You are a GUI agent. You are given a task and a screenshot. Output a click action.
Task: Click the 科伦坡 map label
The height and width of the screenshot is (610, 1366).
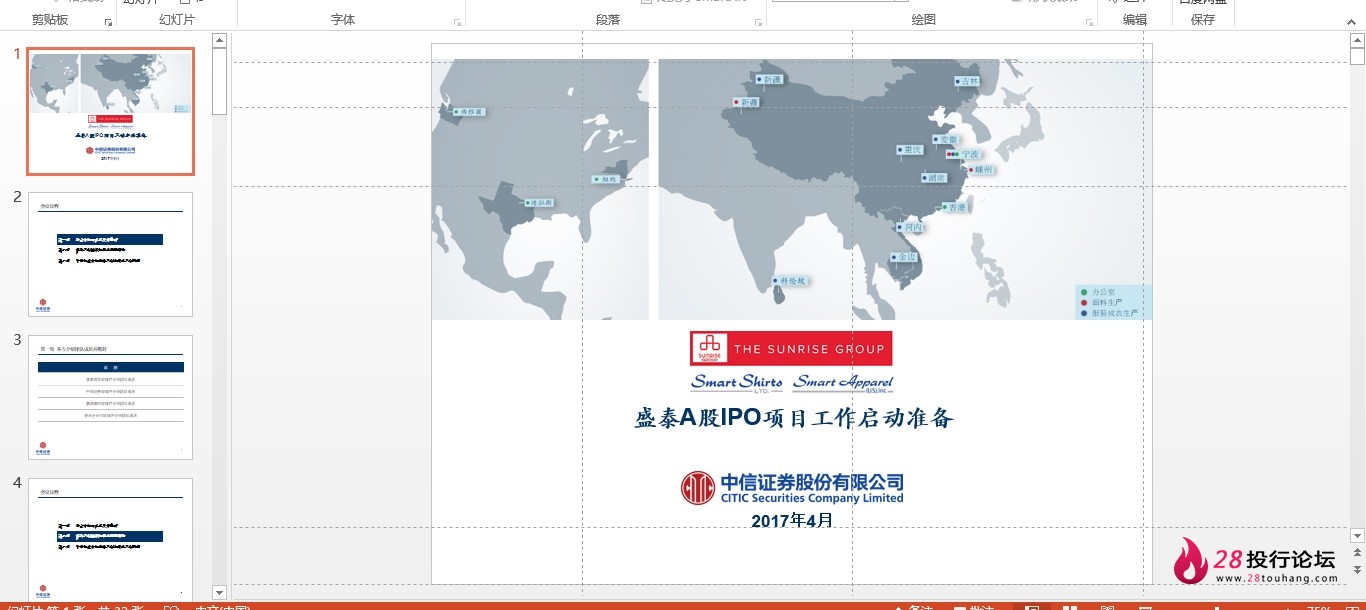790,281
